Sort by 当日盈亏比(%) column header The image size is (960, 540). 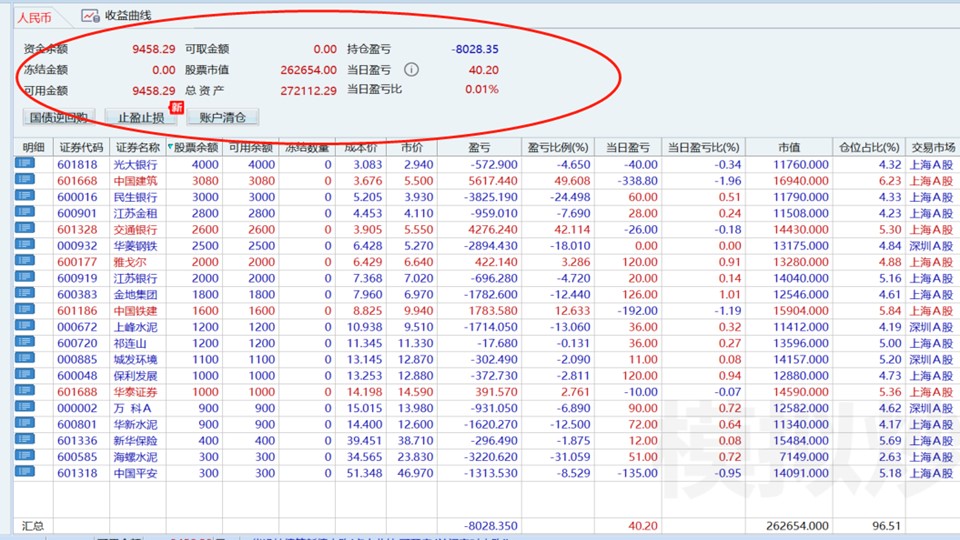(703, 148)
